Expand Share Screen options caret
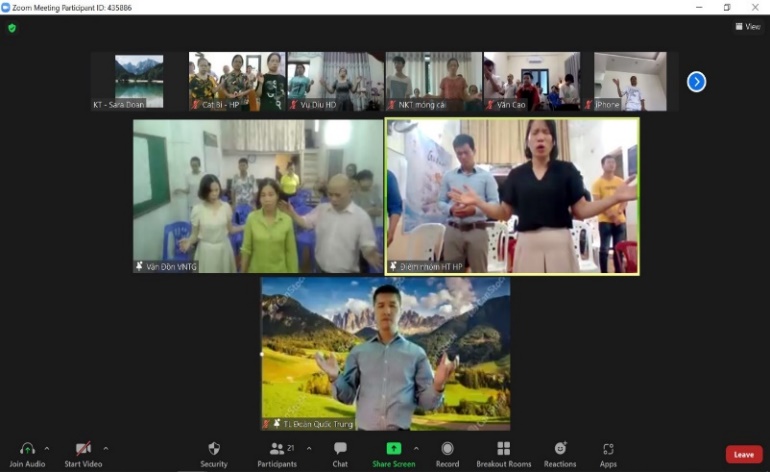This screenshot has width=770, height=472. tap(416, 448)
